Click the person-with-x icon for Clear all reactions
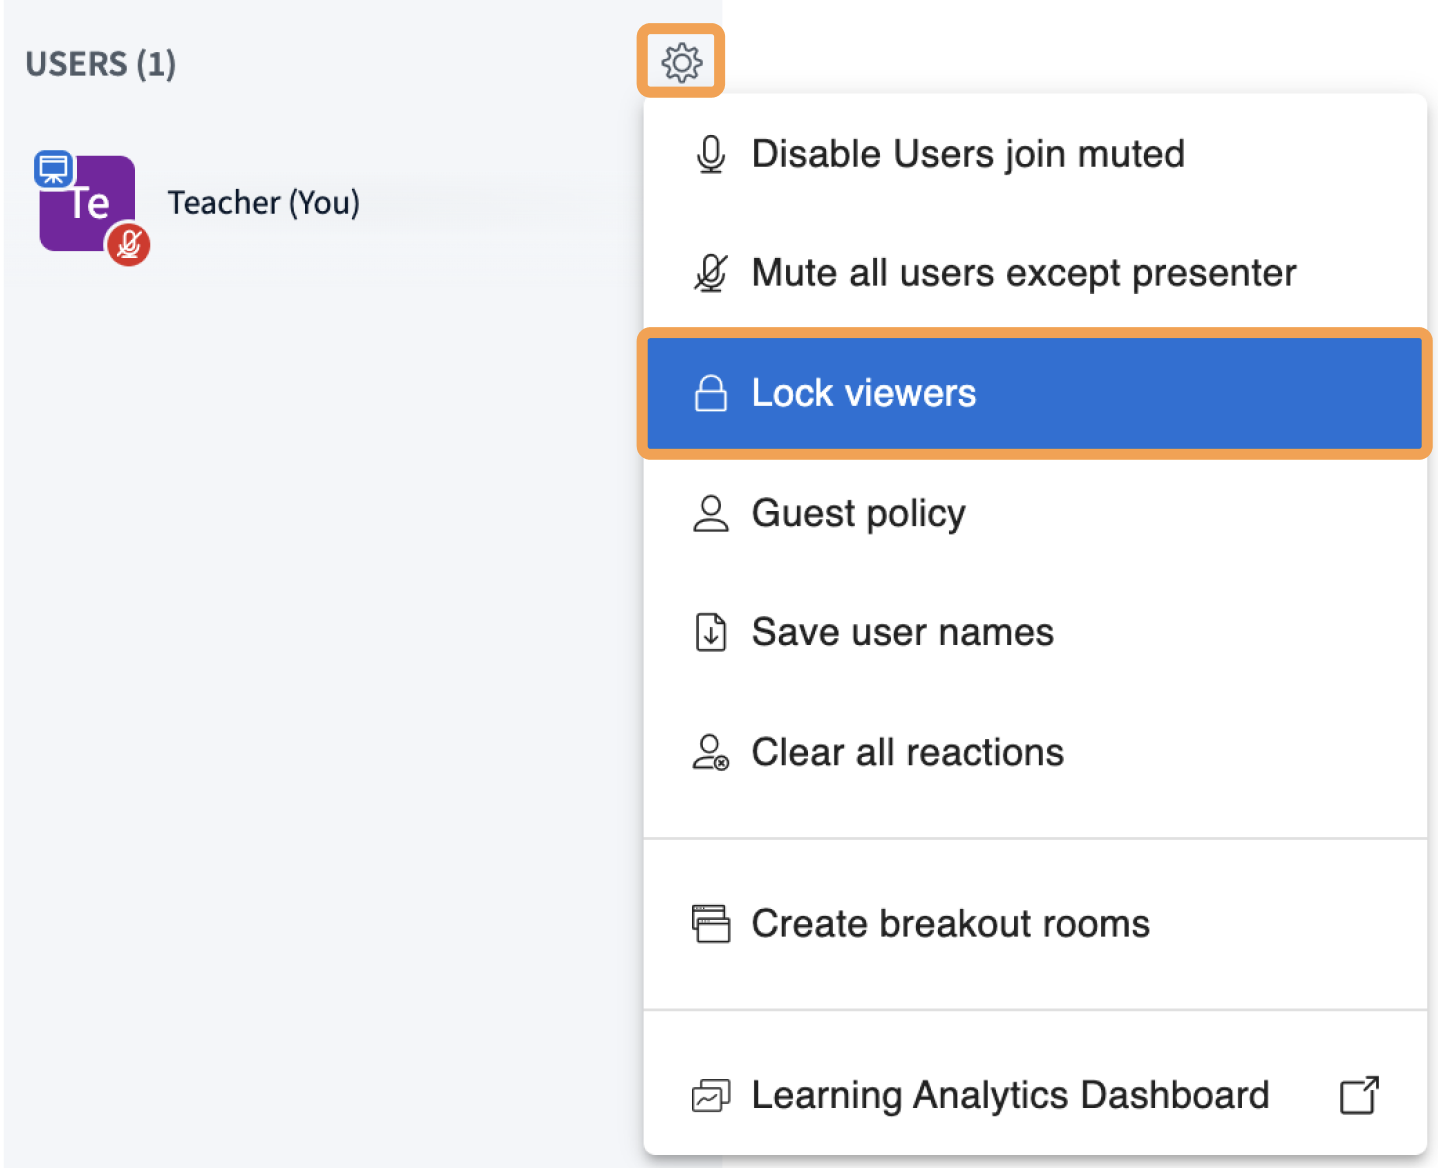This screenshot has height=1168, width=1438. 711,753
